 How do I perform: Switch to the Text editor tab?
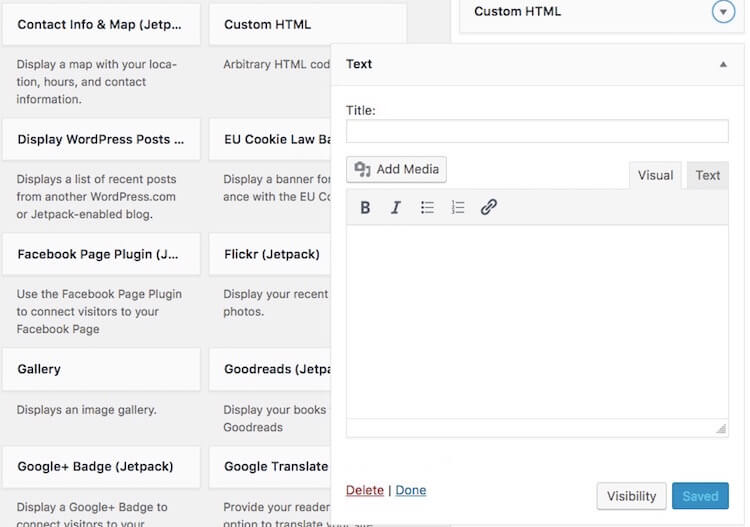pyautogui.click(x=708, y=175)
